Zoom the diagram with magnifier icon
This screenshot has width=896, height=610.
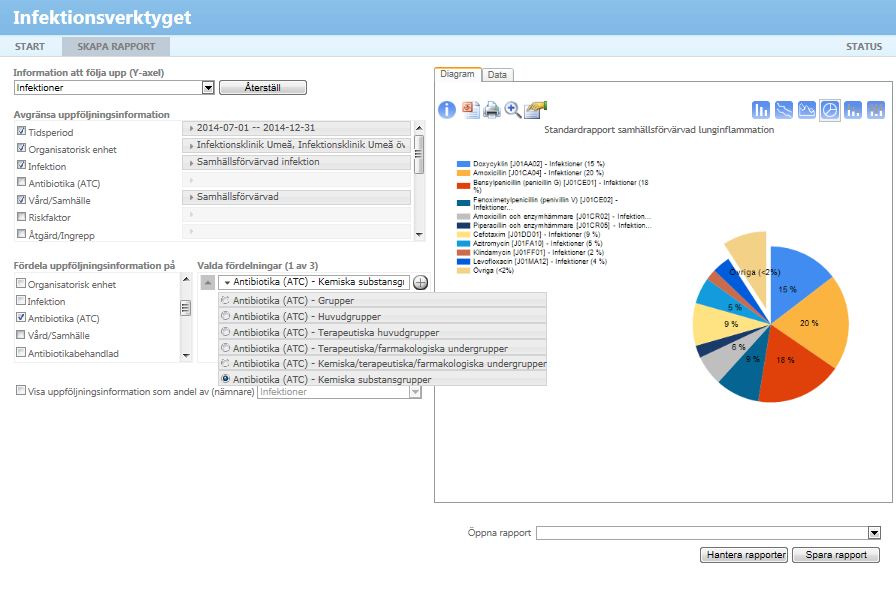(513, 110)
